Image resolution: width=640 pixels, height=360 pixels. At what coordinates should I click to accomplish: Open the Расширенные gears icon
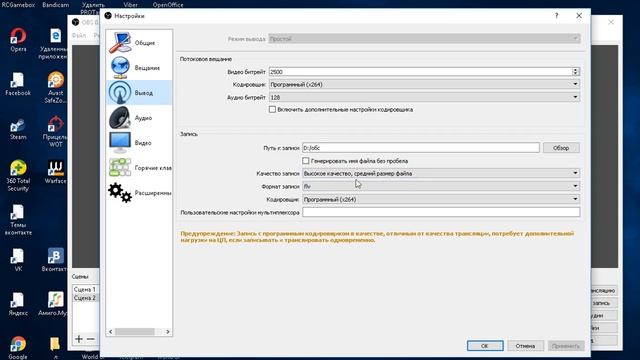(120, 192)
